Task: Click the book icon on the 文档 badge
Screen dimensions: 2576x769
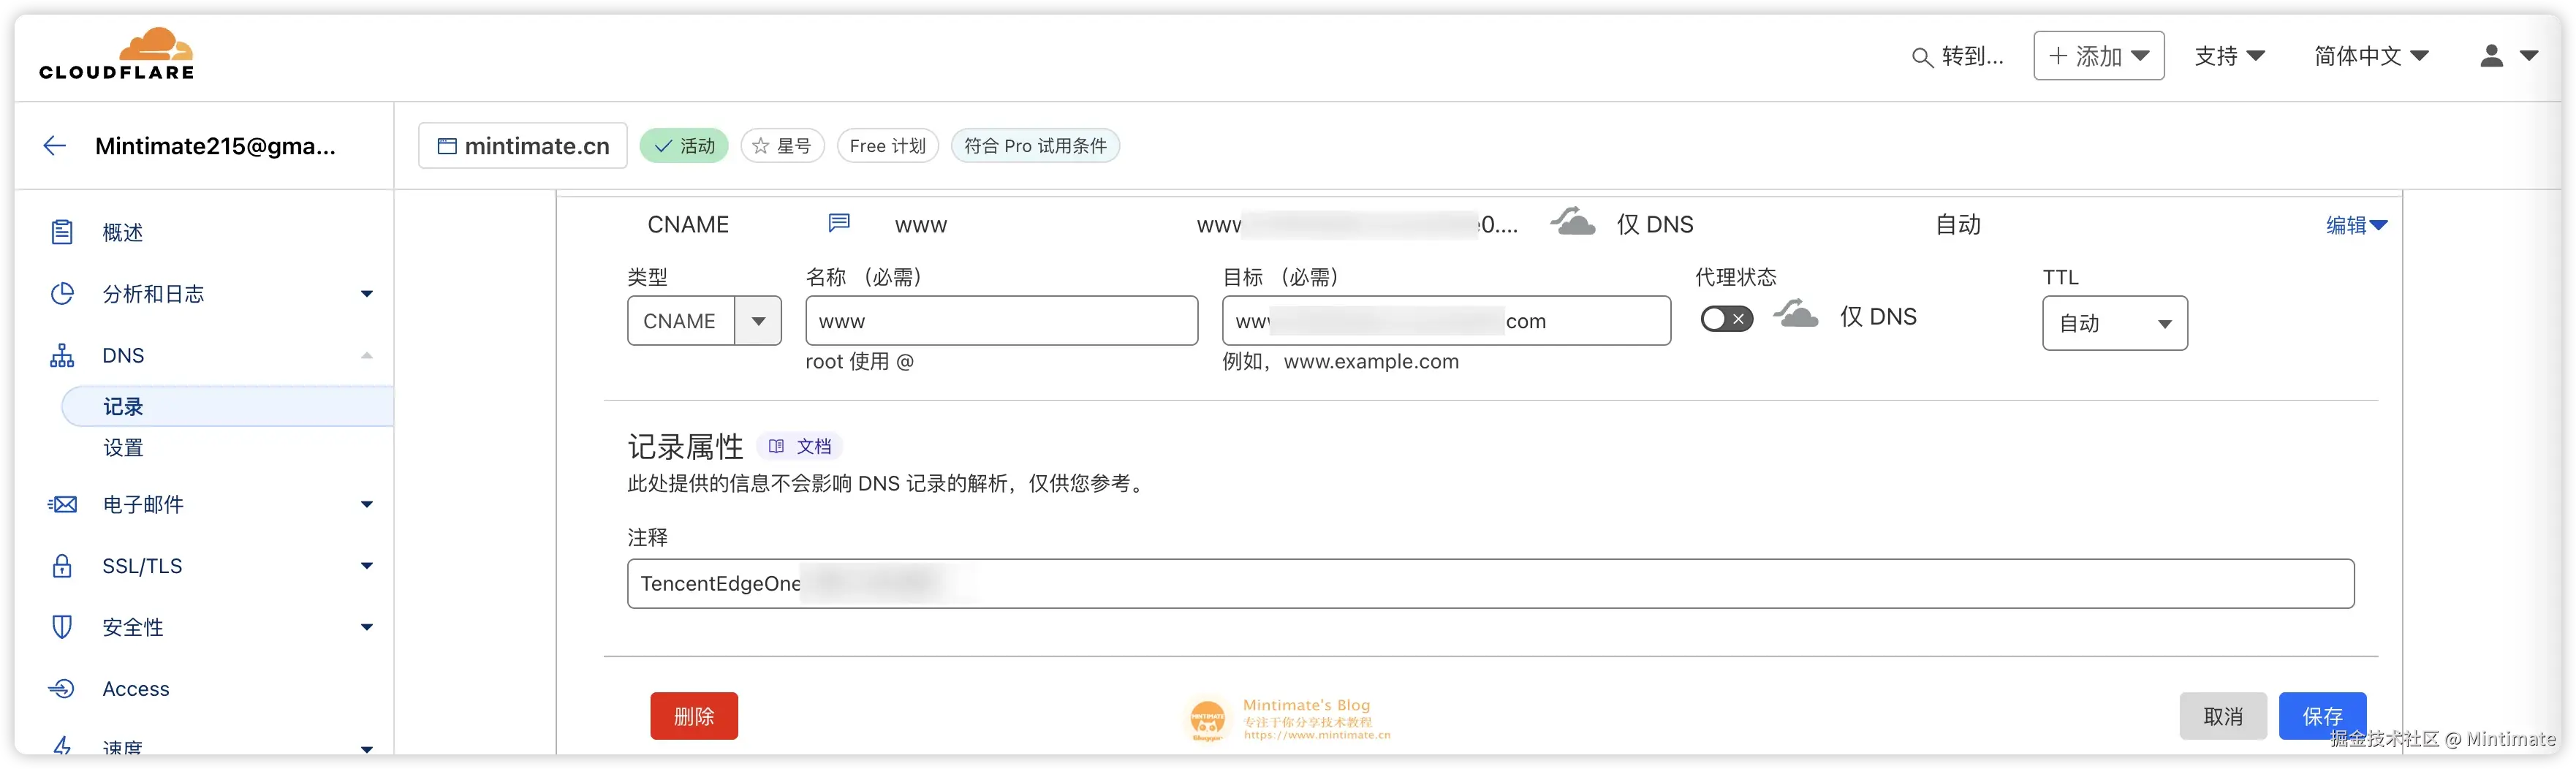Action: click(x=776, y=446)
